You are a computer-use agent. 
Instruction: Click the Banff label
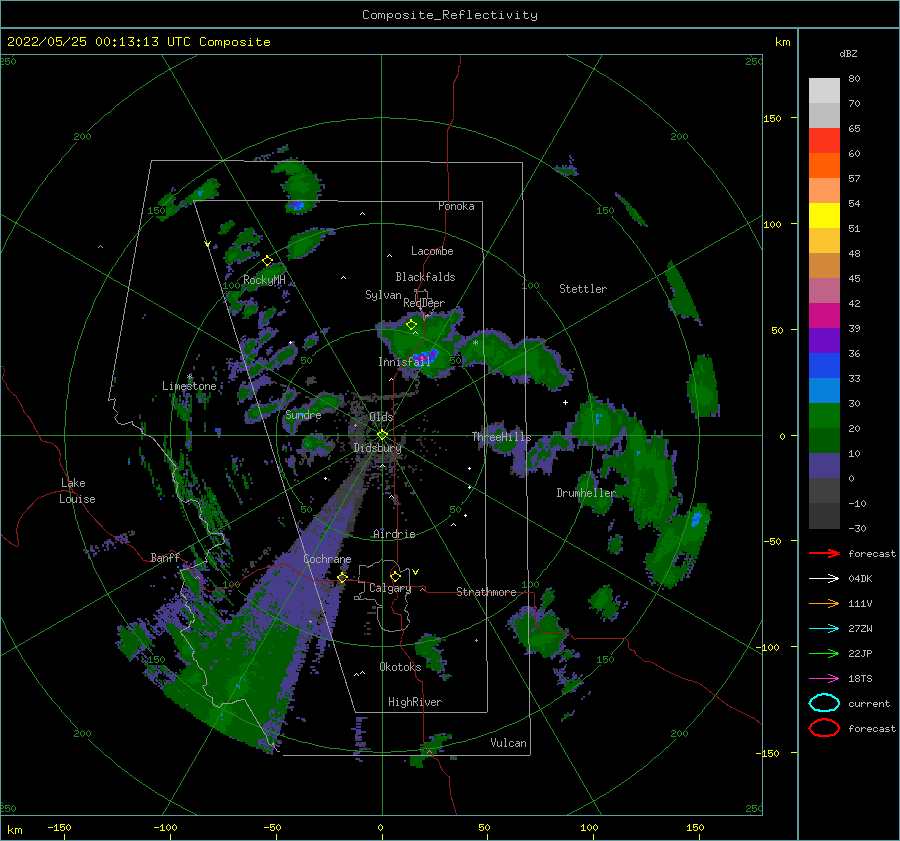click(165, 558)
